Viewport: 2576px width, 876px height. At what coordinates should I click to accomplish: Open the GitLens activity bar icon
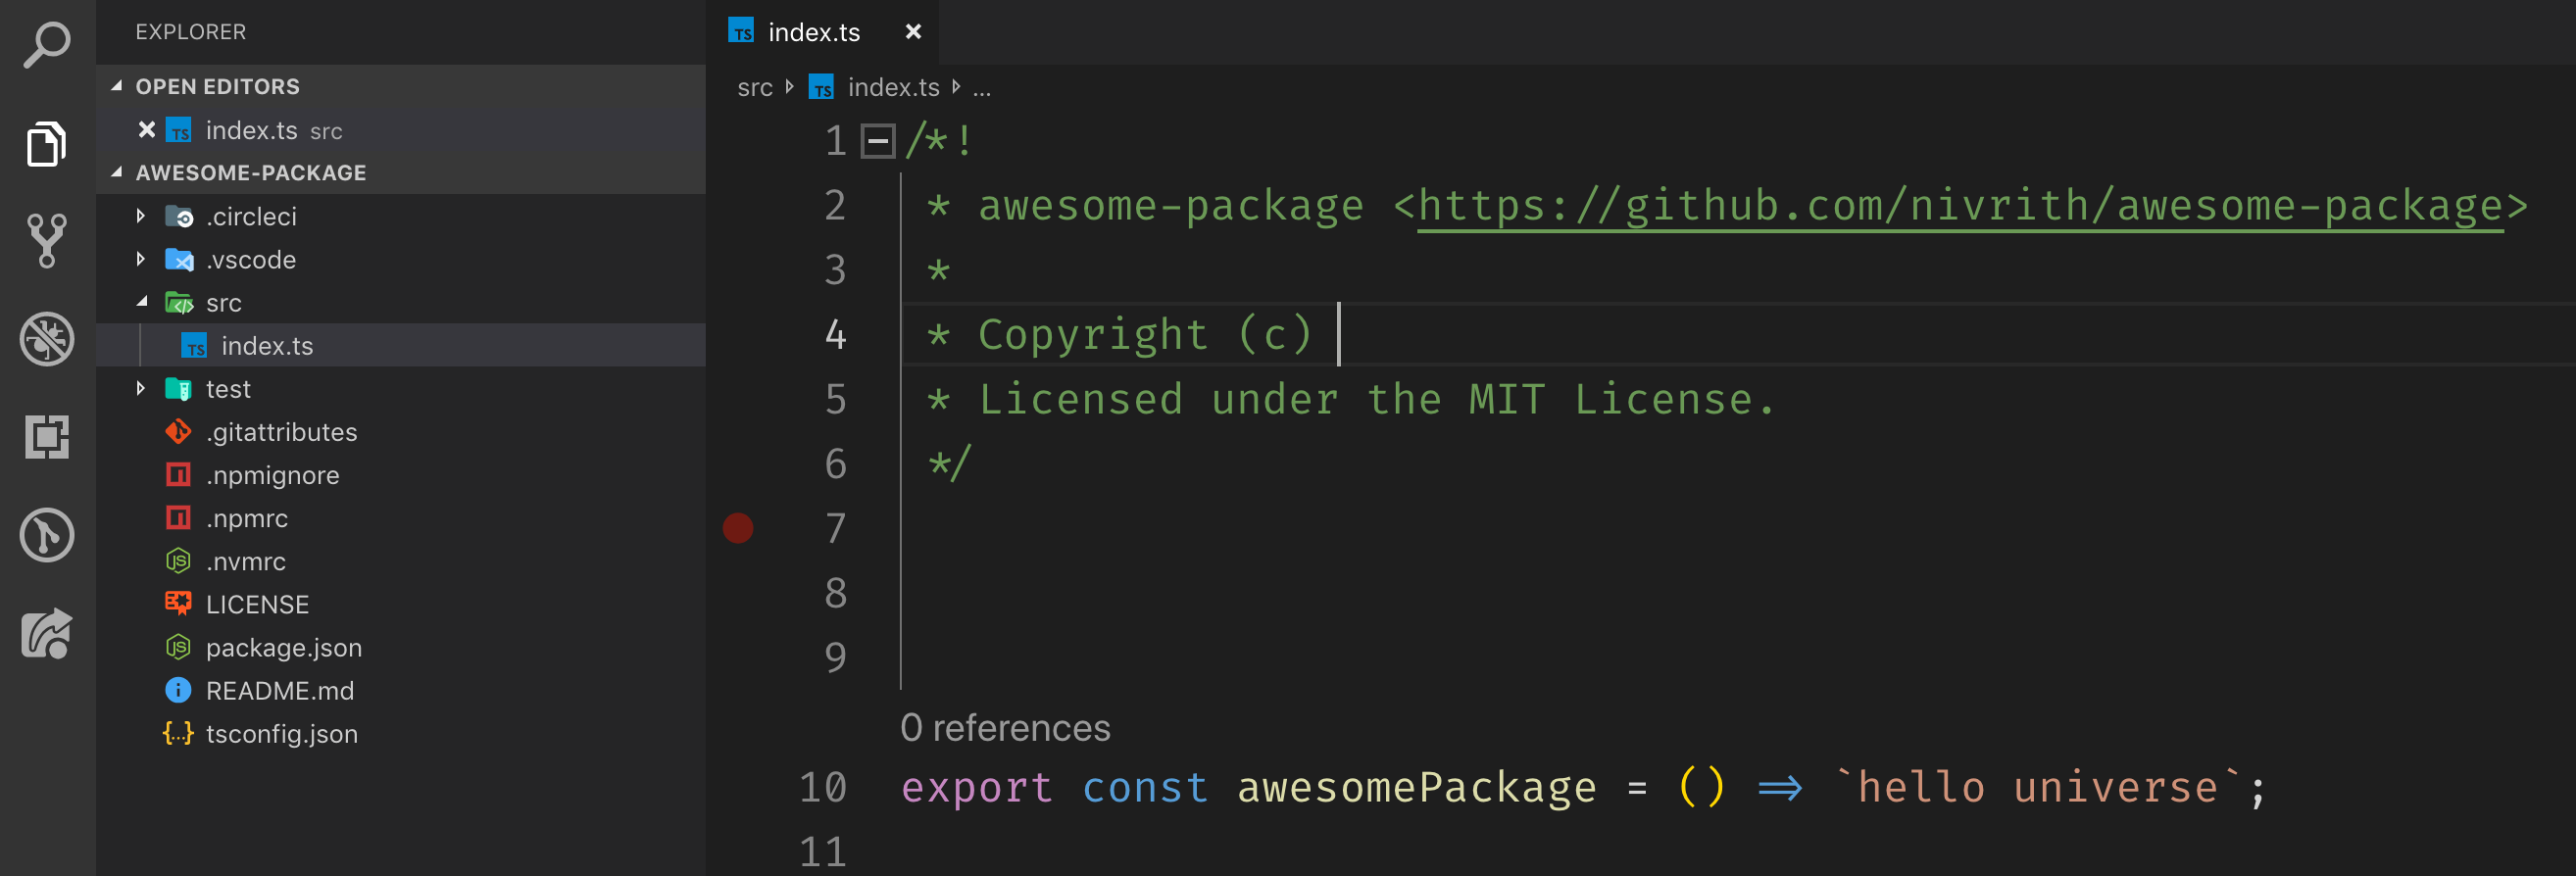[47, 535]
